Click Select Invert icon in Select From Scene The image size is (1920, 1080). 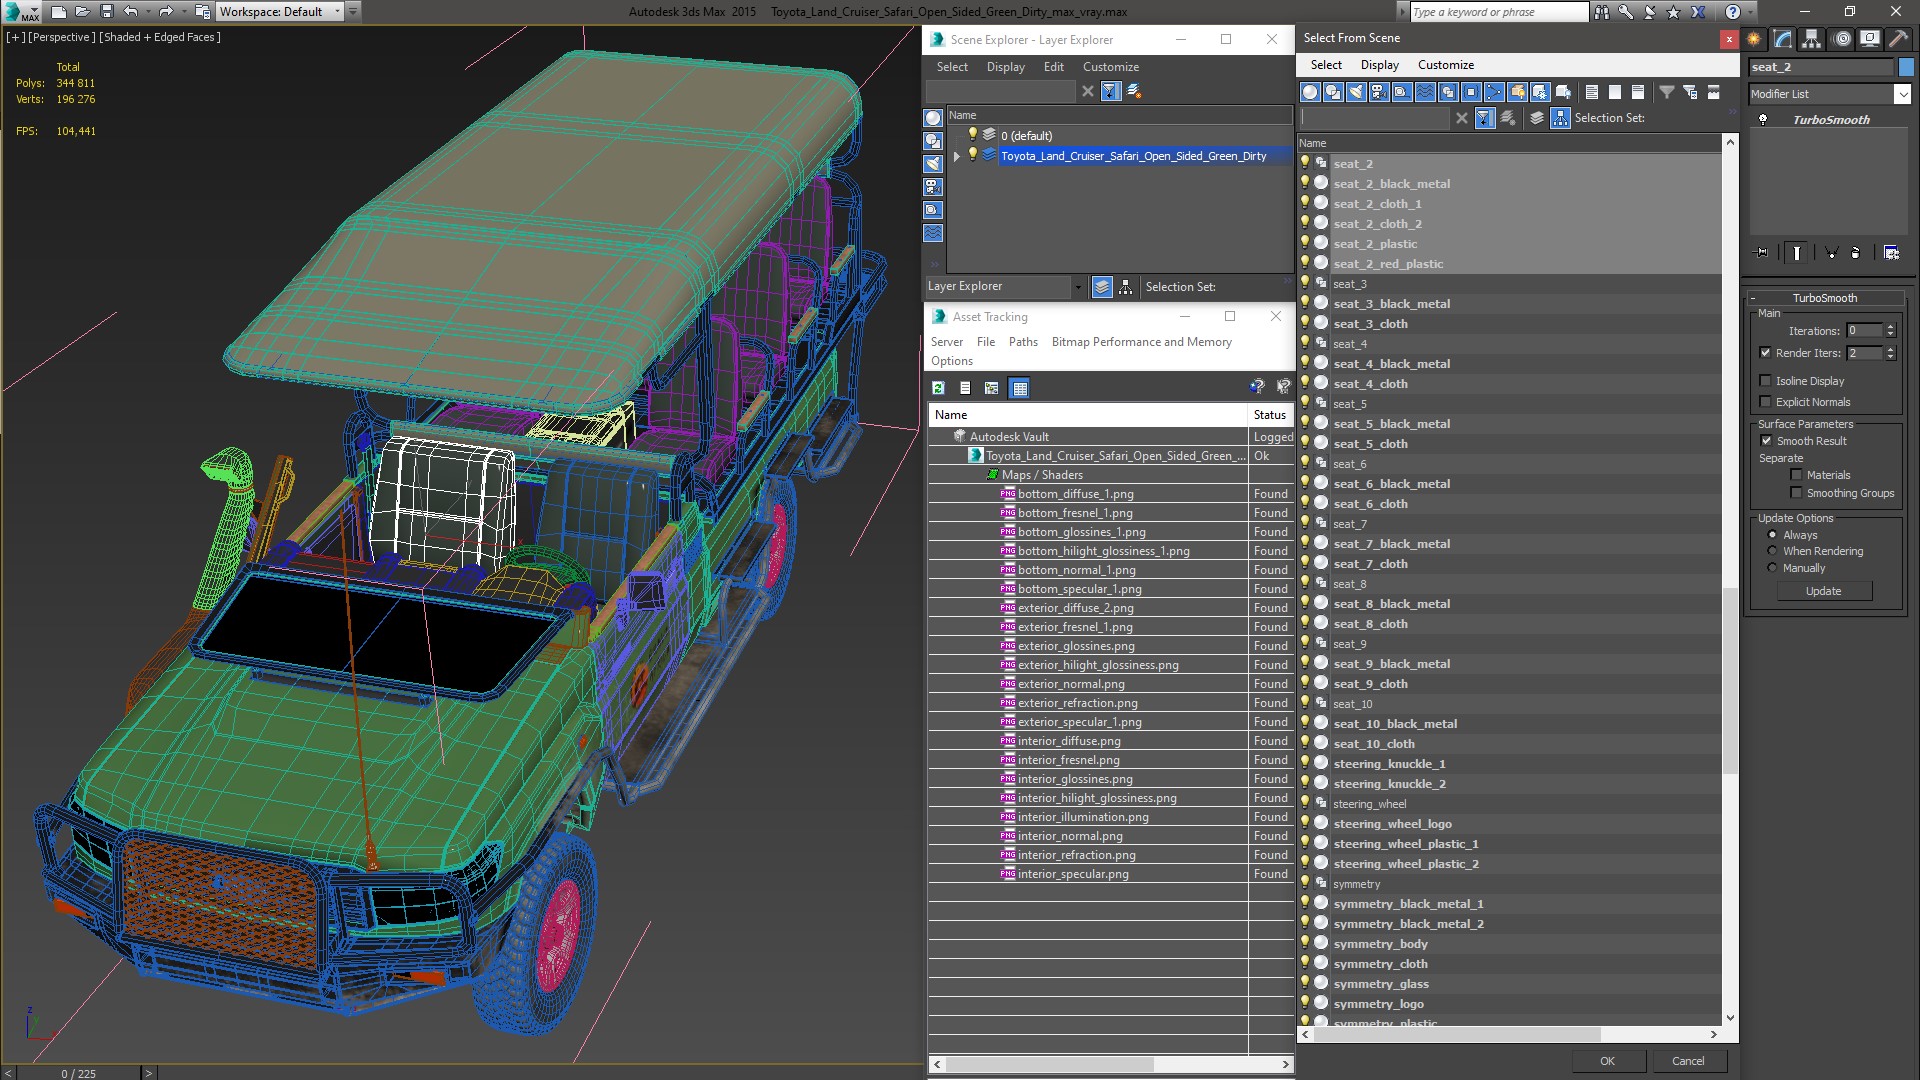click(1638, 92)
